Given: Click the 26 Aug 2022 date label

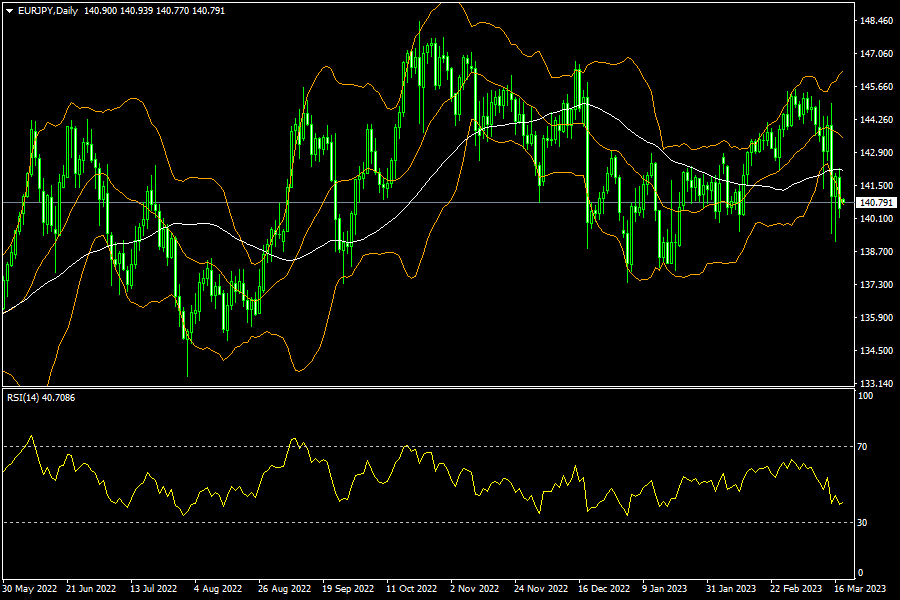Looking at the screenshot, I should (x=284, y=589).
